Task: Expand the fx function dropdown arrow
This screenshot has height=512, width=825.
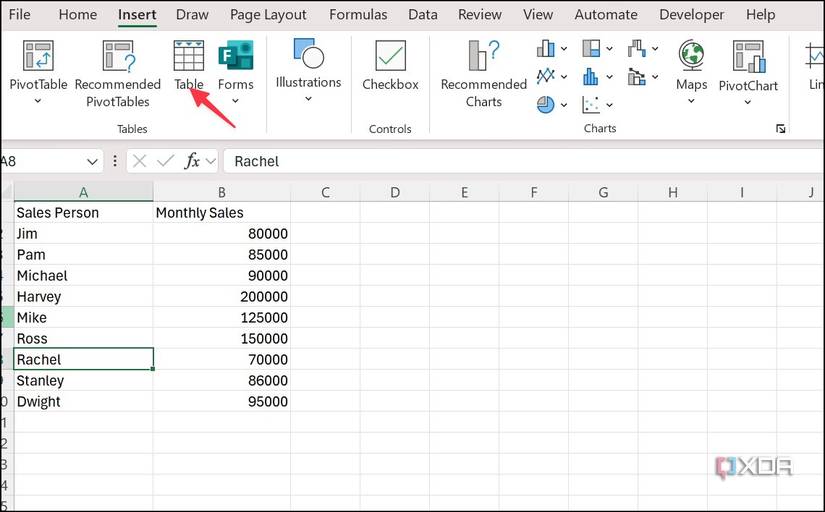Action: point(210,161)
